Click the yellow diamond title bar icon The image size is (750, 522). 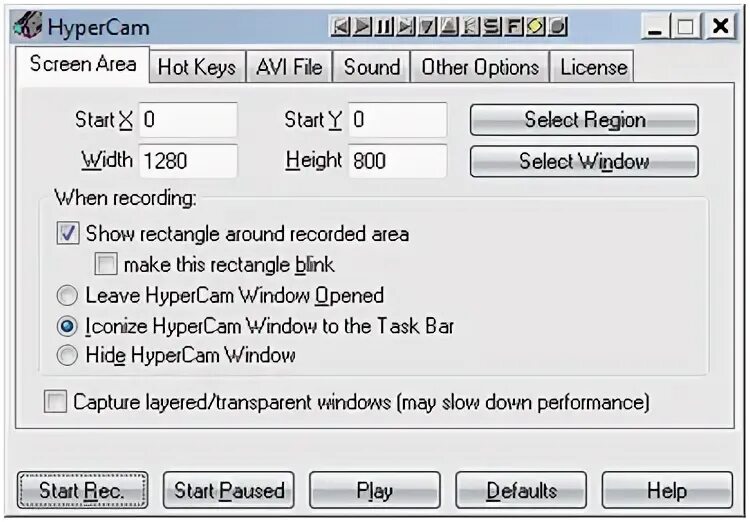(536, 27)
